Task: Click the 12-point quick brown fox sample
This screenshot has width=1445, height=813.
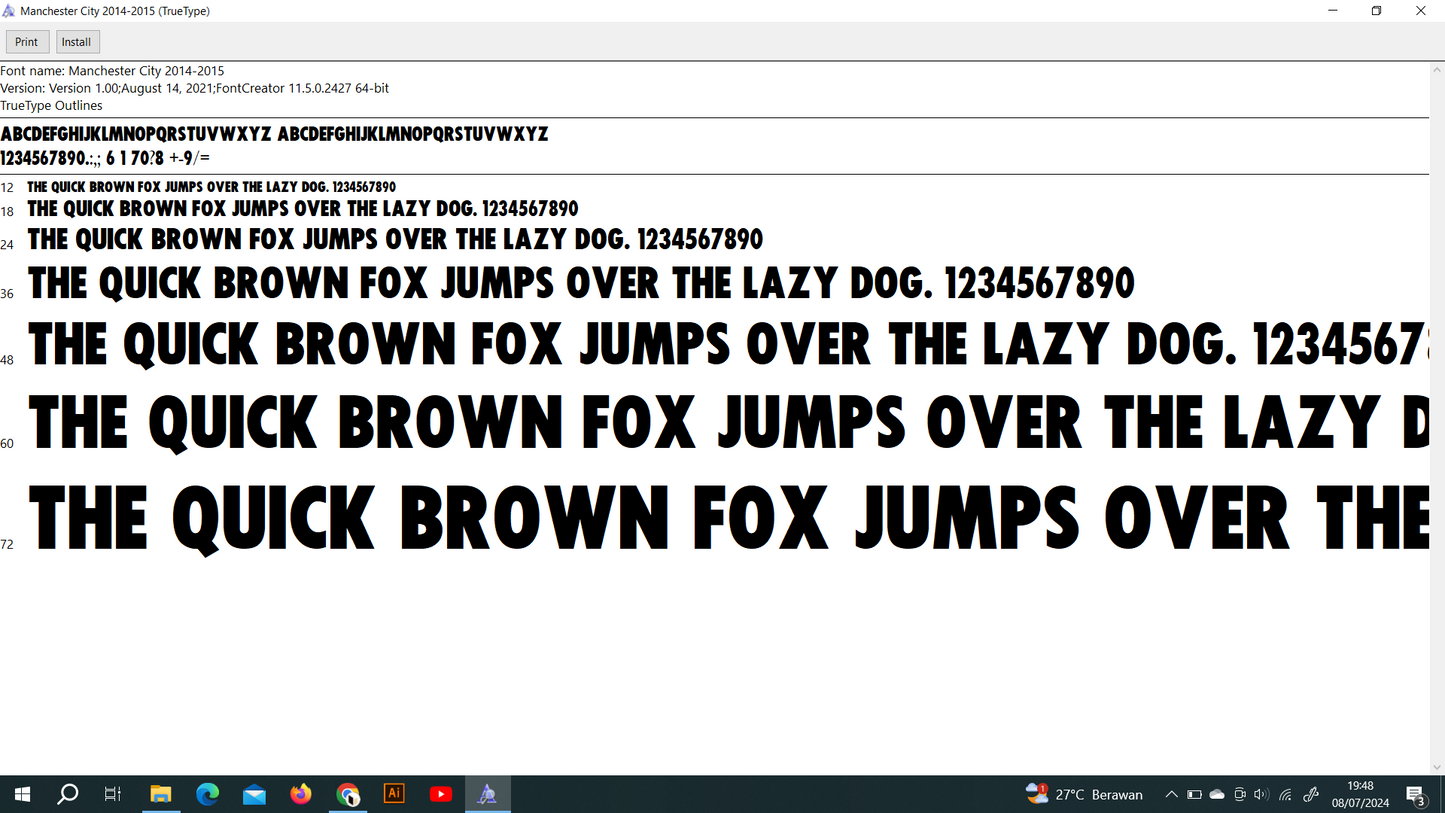Action: [211, 187]
